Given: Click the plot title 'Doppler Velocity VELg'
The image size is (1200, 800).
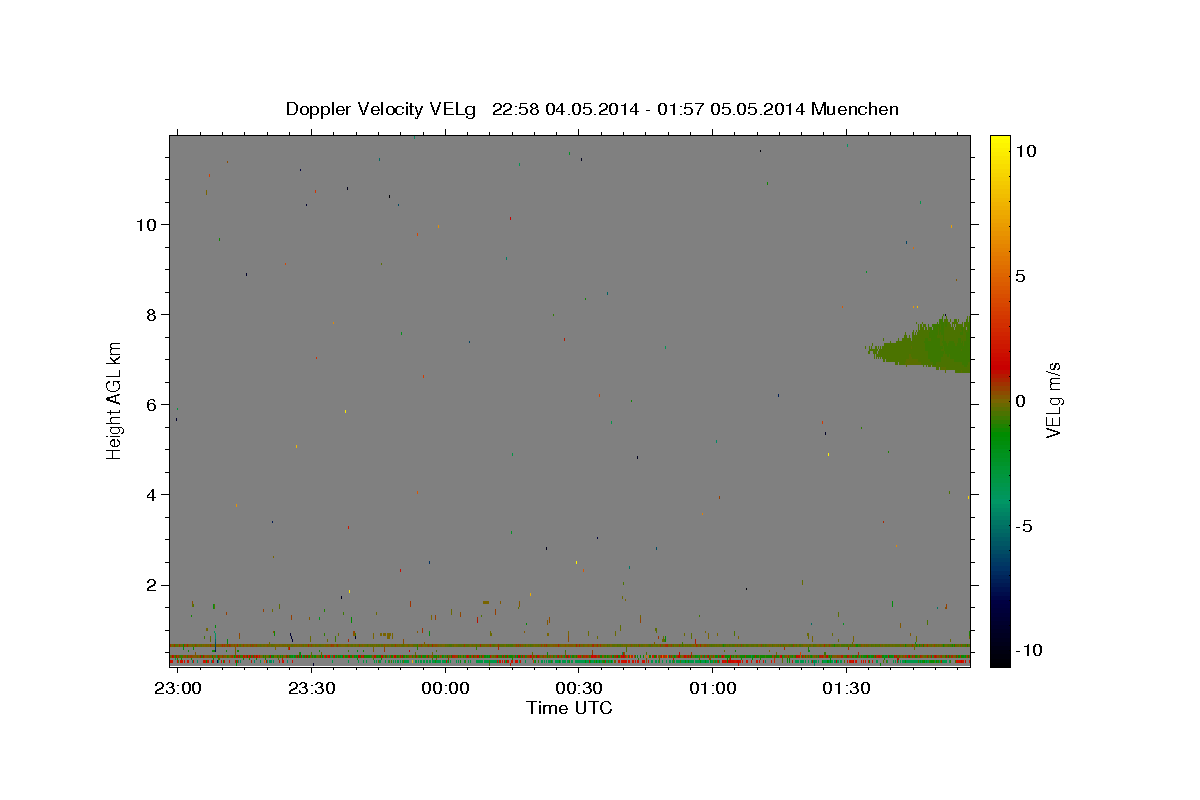Looking at the screenshot, I should pos(381,109).
